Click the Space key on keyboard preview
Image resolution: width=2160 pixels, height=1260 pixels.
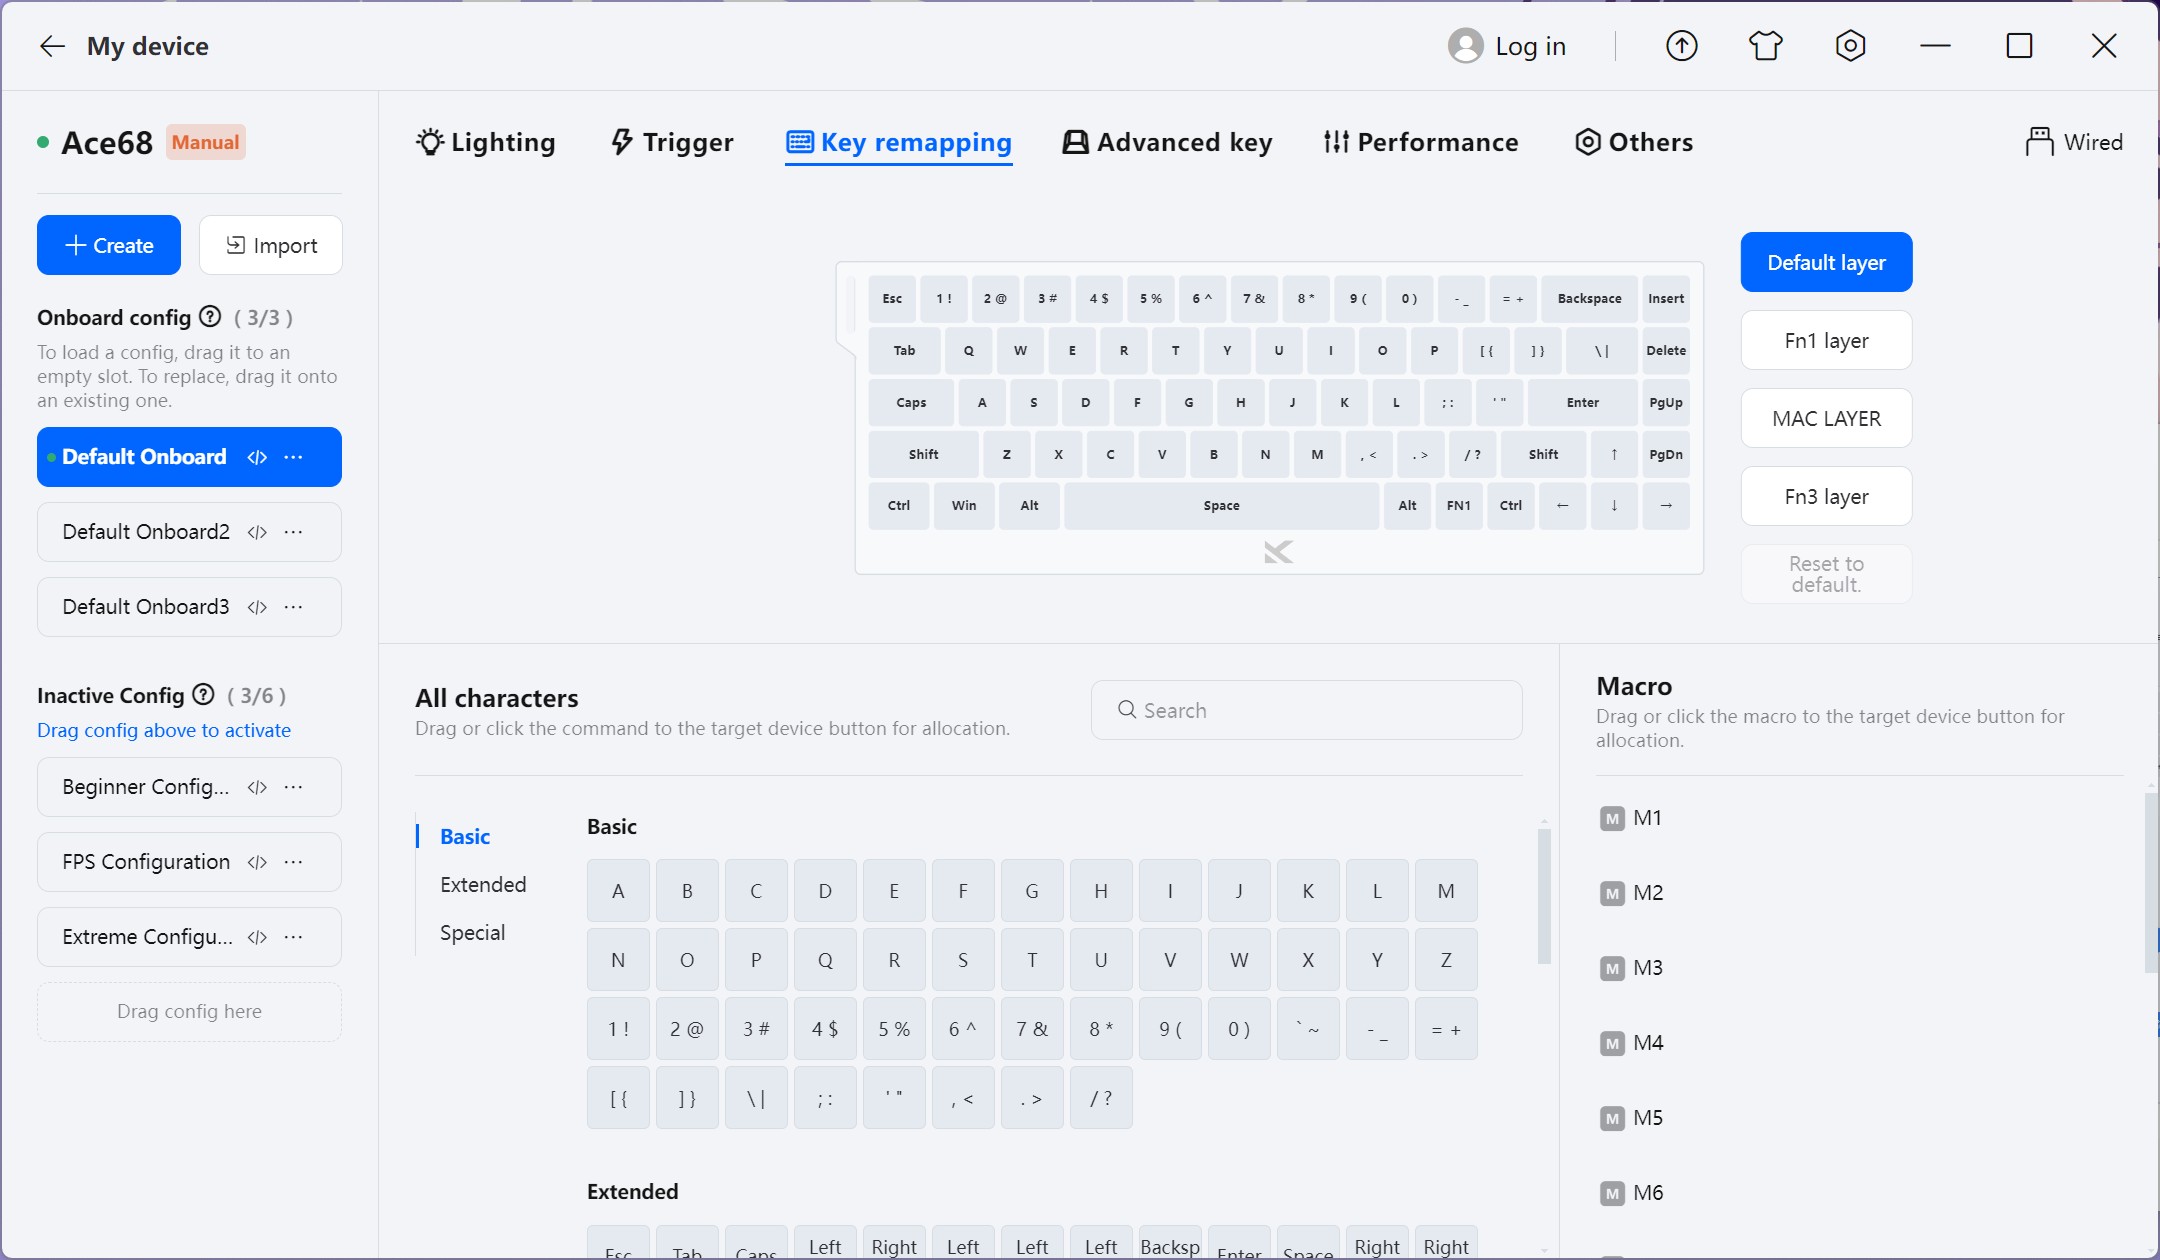coord(1221,506)
